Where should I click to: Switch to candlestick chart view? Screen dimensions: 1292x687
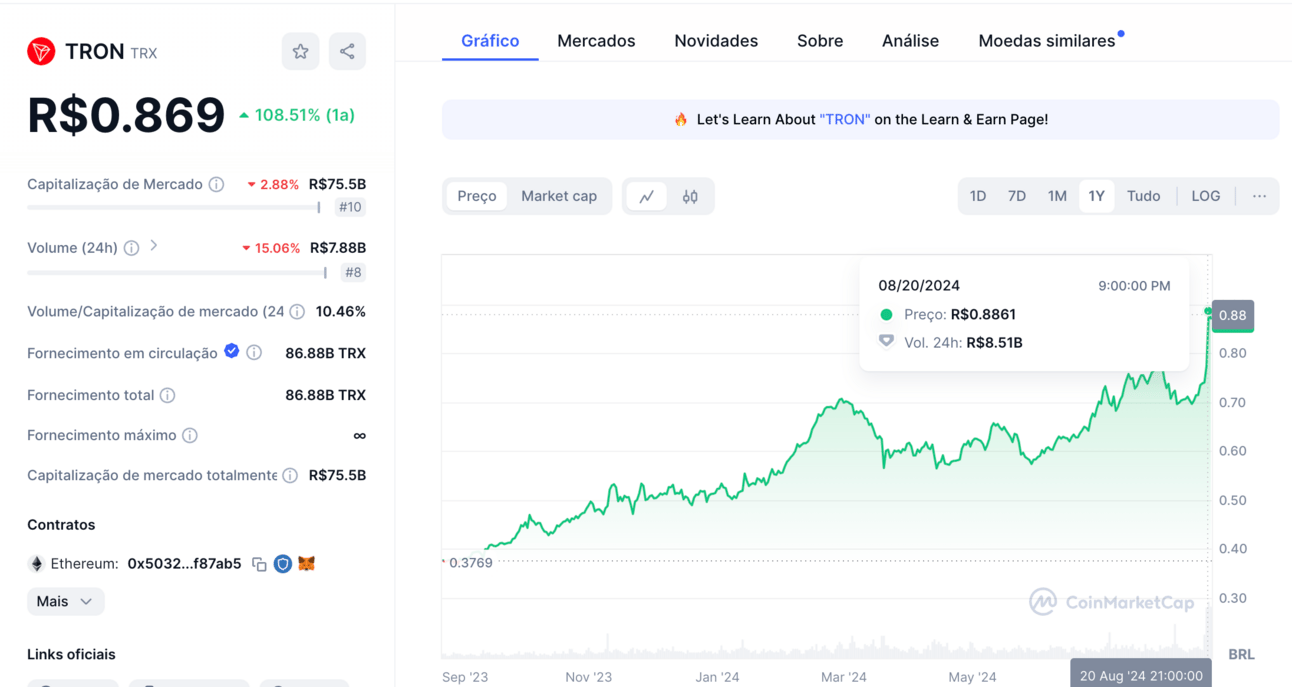pyautogui.click(x=690, y=197)
